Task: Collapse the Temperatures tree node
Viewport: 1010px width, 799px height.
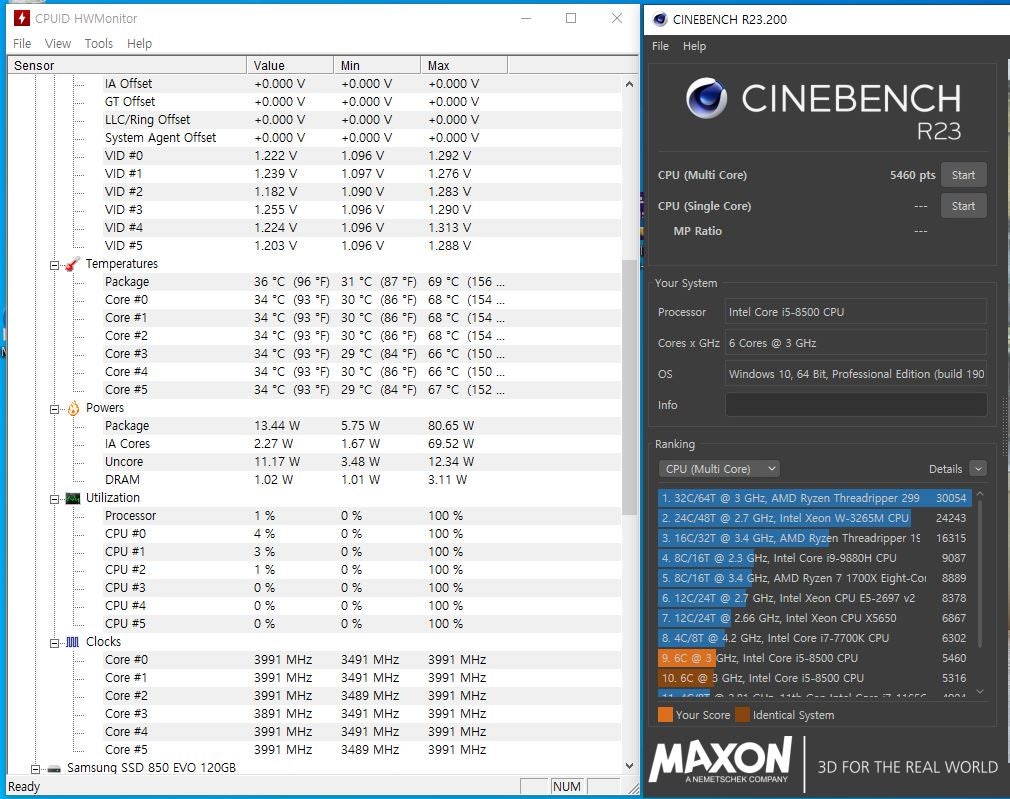Action: coord(55,265)
